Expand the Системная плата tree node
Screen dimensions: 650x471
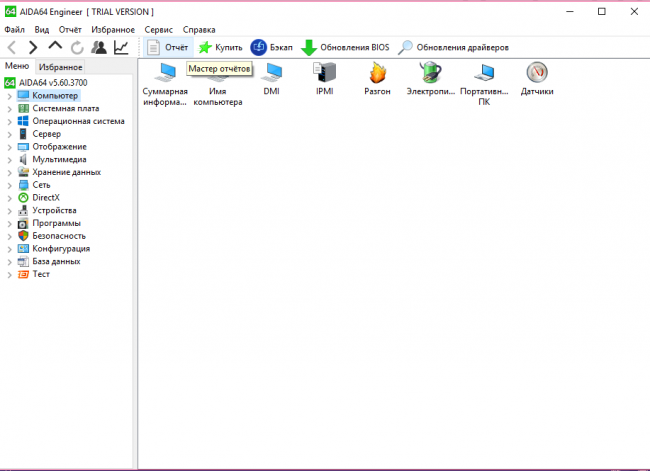pos(9,108)
